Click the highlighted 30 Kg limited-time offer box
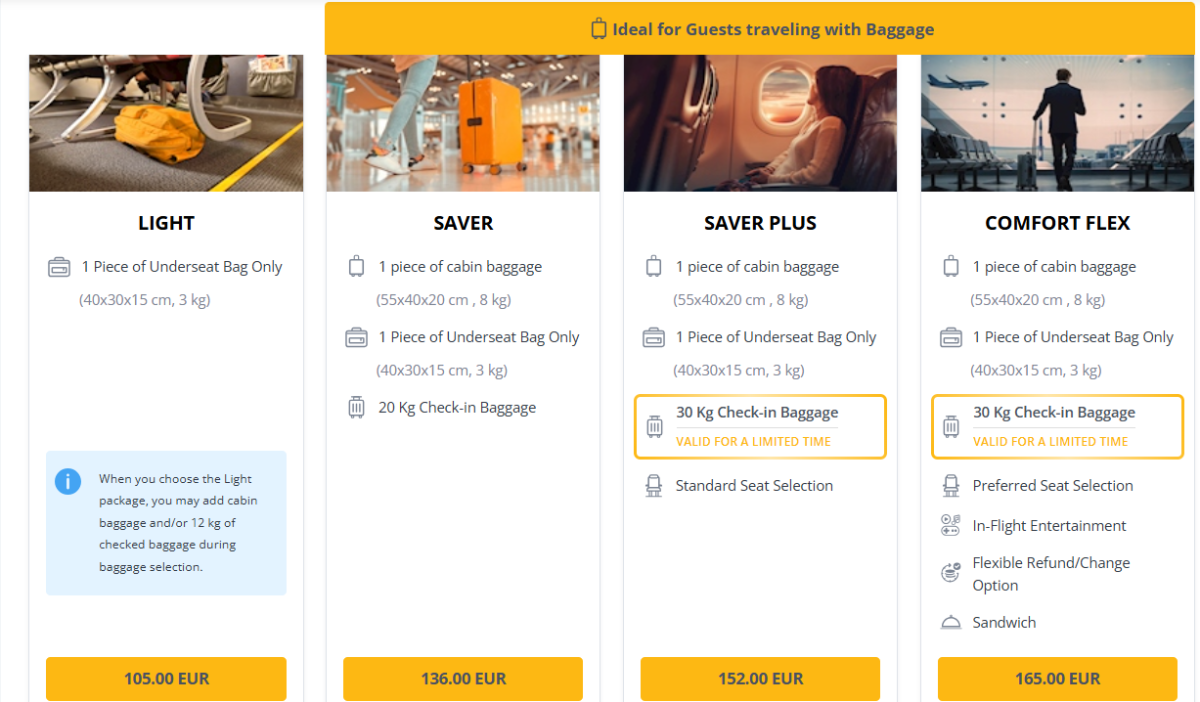This screenshot has width=1200, height=702. [760, 426]
